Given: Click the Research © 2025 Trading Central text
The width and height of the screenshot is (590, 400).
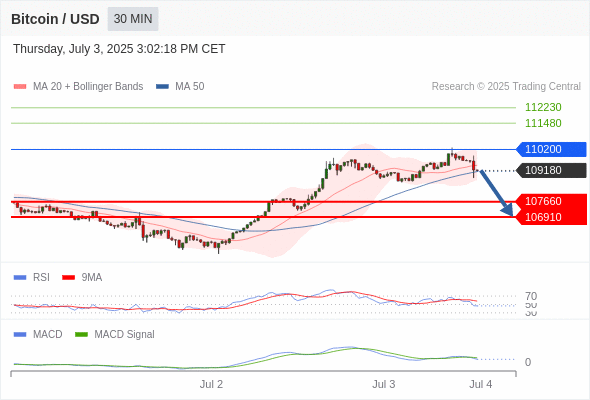Looking at the screenshot, I should click(506, 87).
